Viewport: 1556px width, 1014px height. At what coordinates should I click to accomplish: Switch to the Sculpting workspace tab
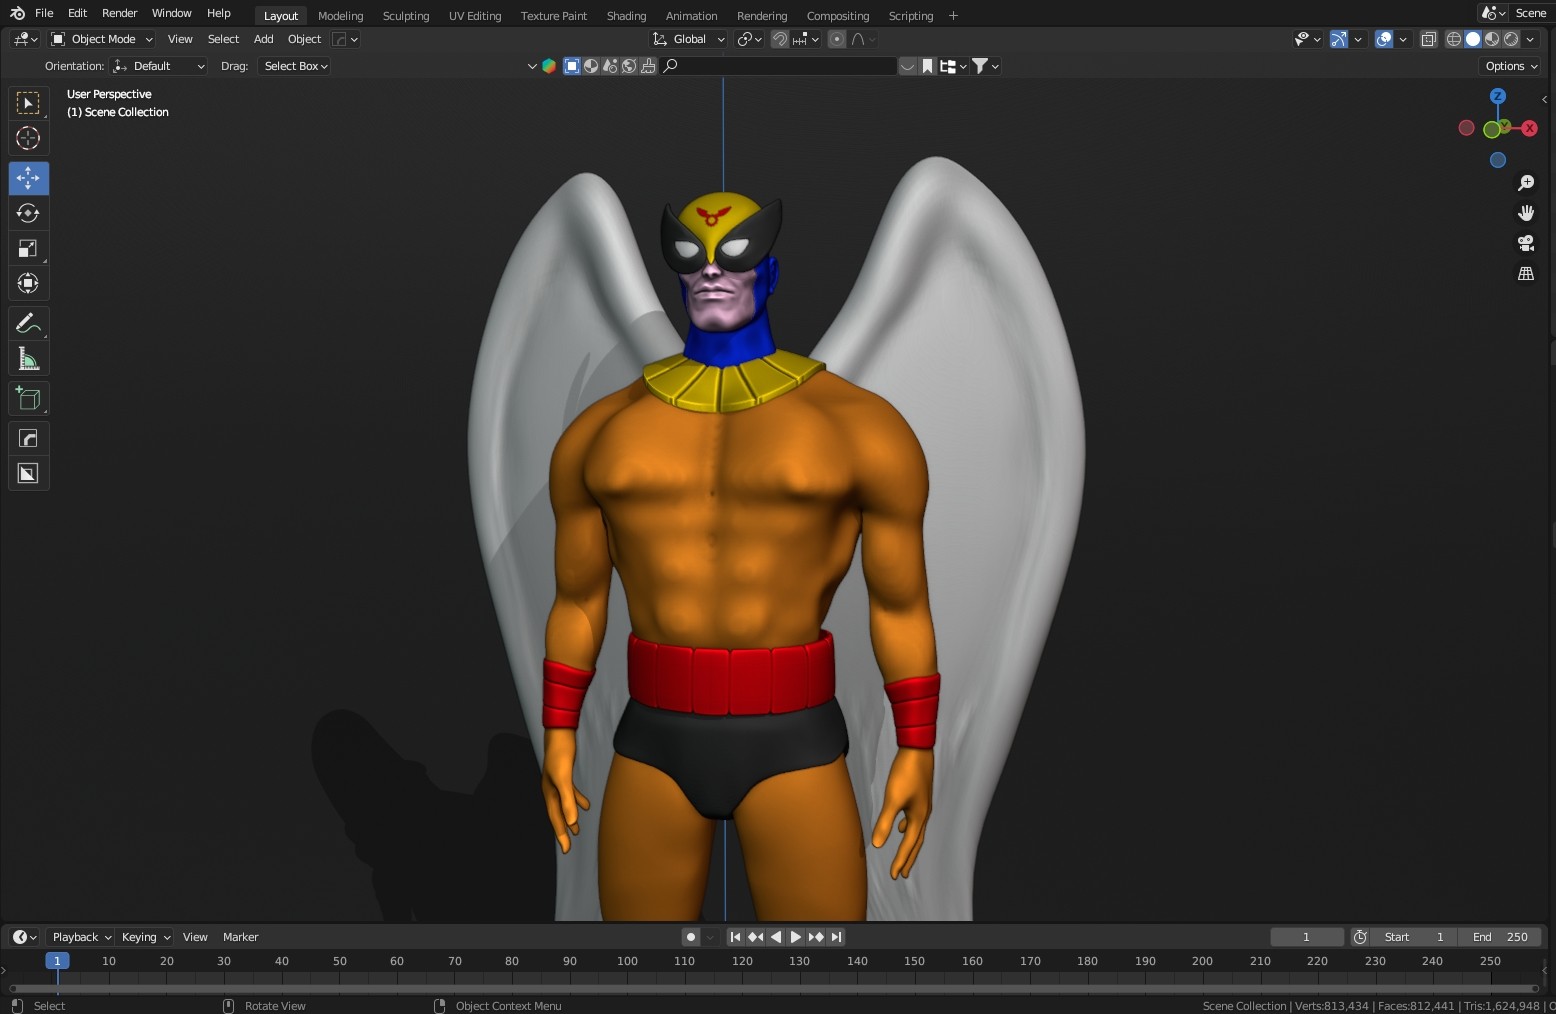click(x=406, y=16)
